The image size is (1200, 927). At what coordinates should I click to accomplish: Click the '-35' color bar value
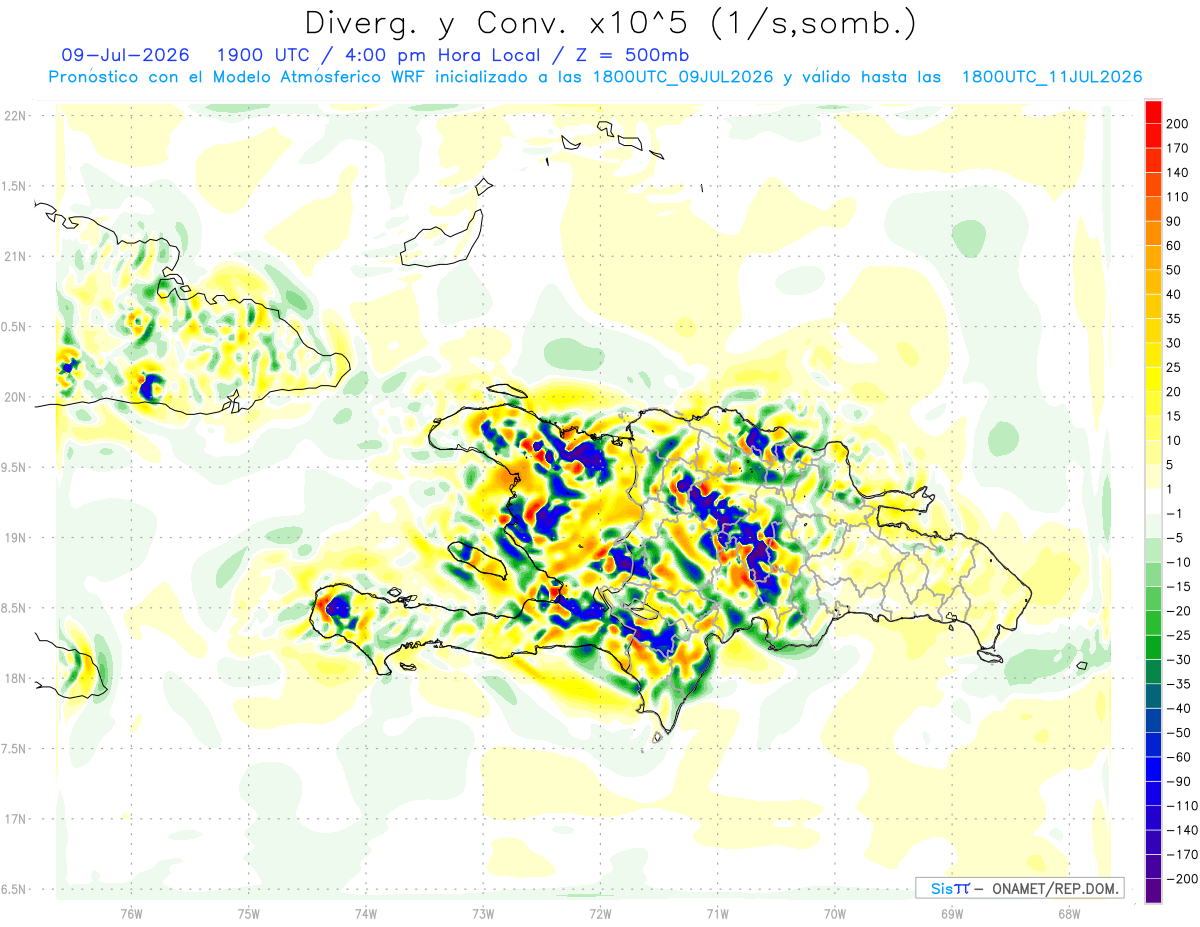coord(1178,684)
